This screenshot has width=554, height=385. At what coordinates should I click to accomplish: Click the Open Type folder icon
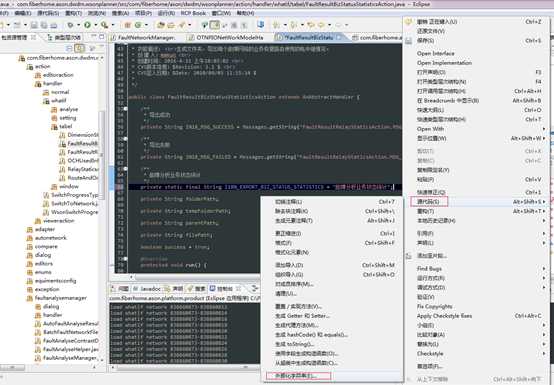[161, 25]
